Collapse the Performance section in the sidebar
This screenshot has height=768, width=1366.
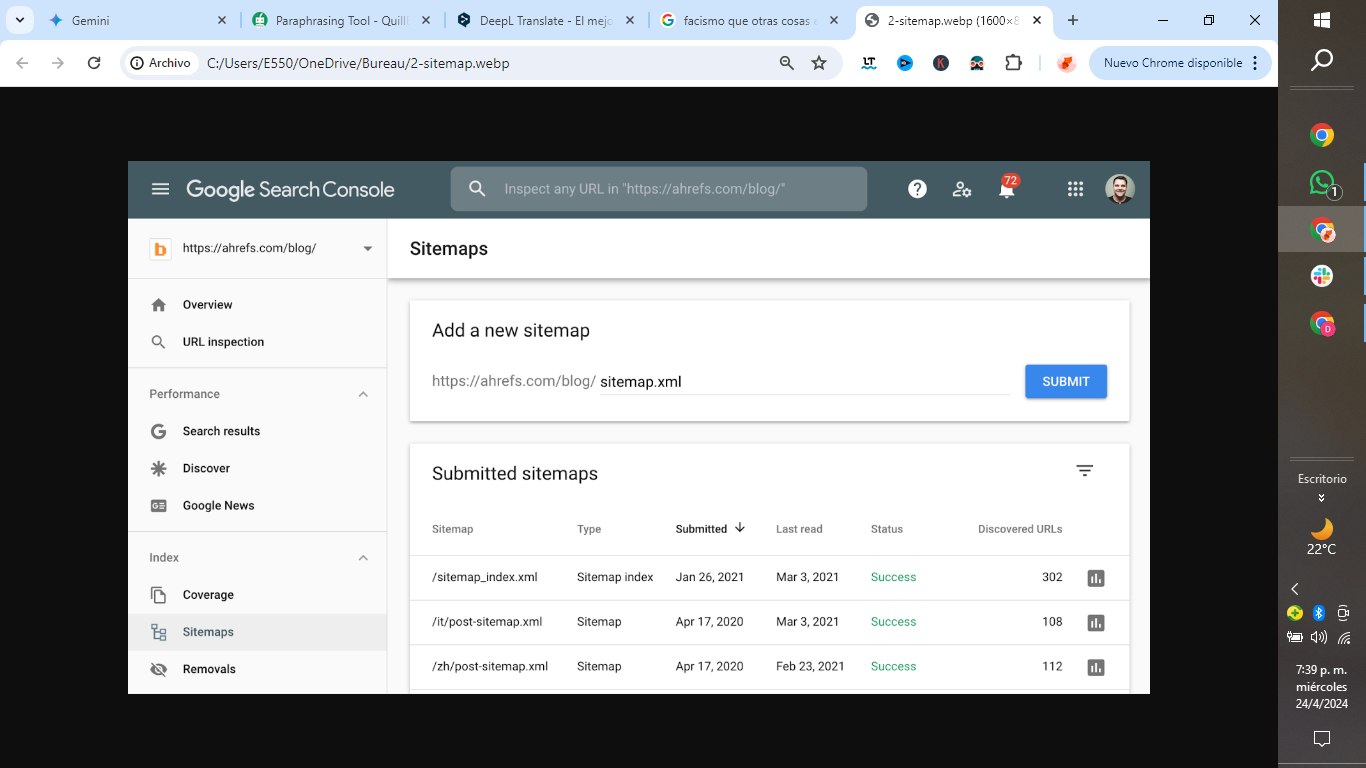pos(363,394)
